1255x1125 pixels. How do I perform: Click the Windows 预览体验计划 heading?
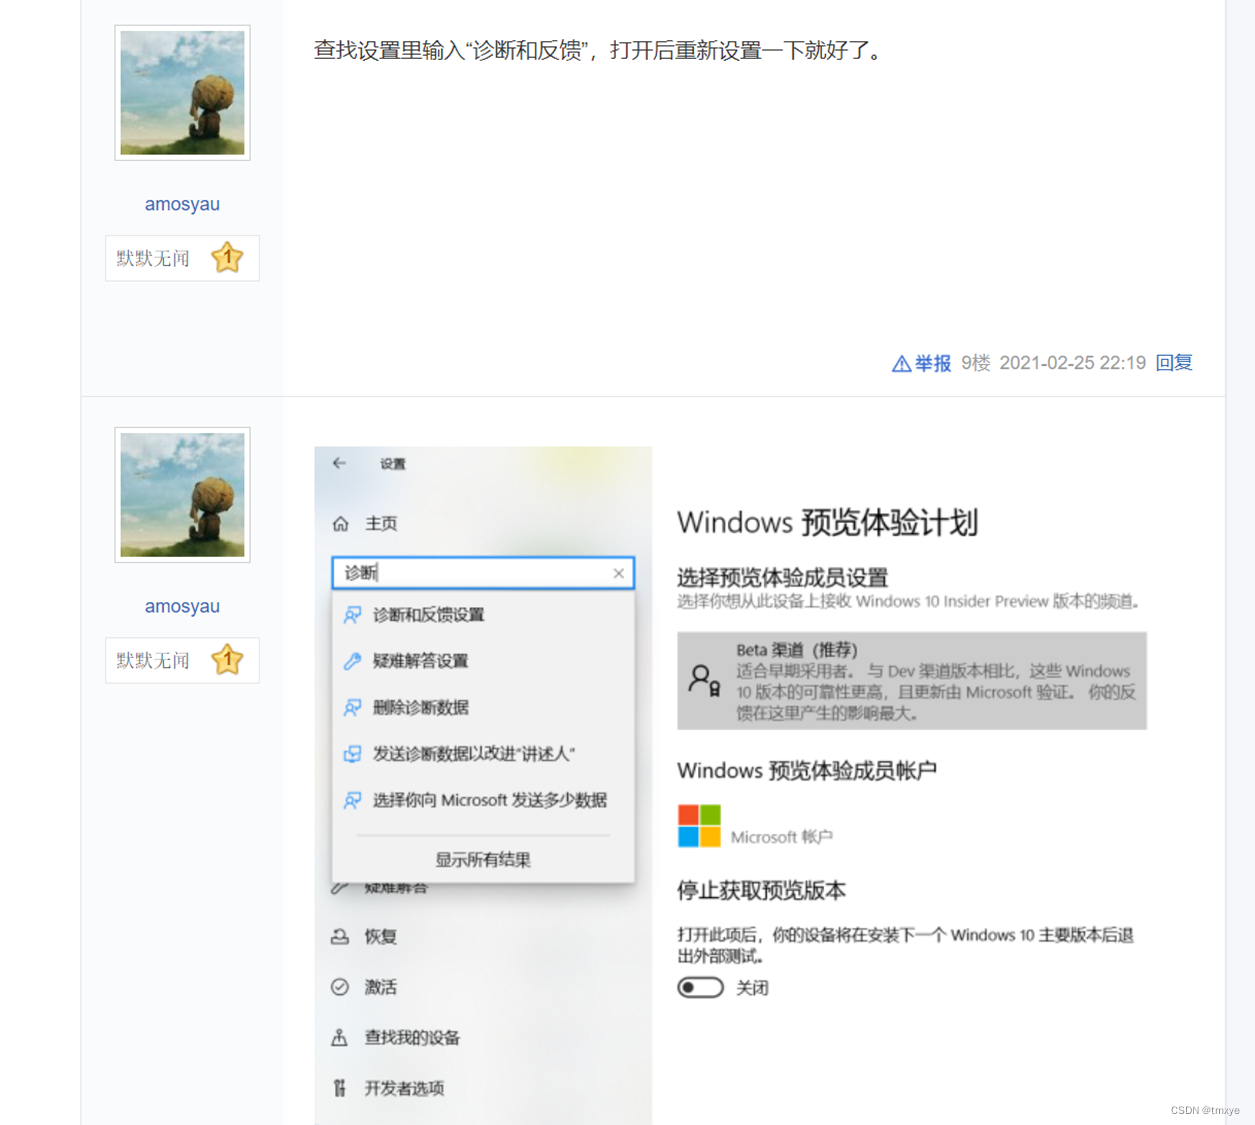pyautogui.click(x=827, y=523)
